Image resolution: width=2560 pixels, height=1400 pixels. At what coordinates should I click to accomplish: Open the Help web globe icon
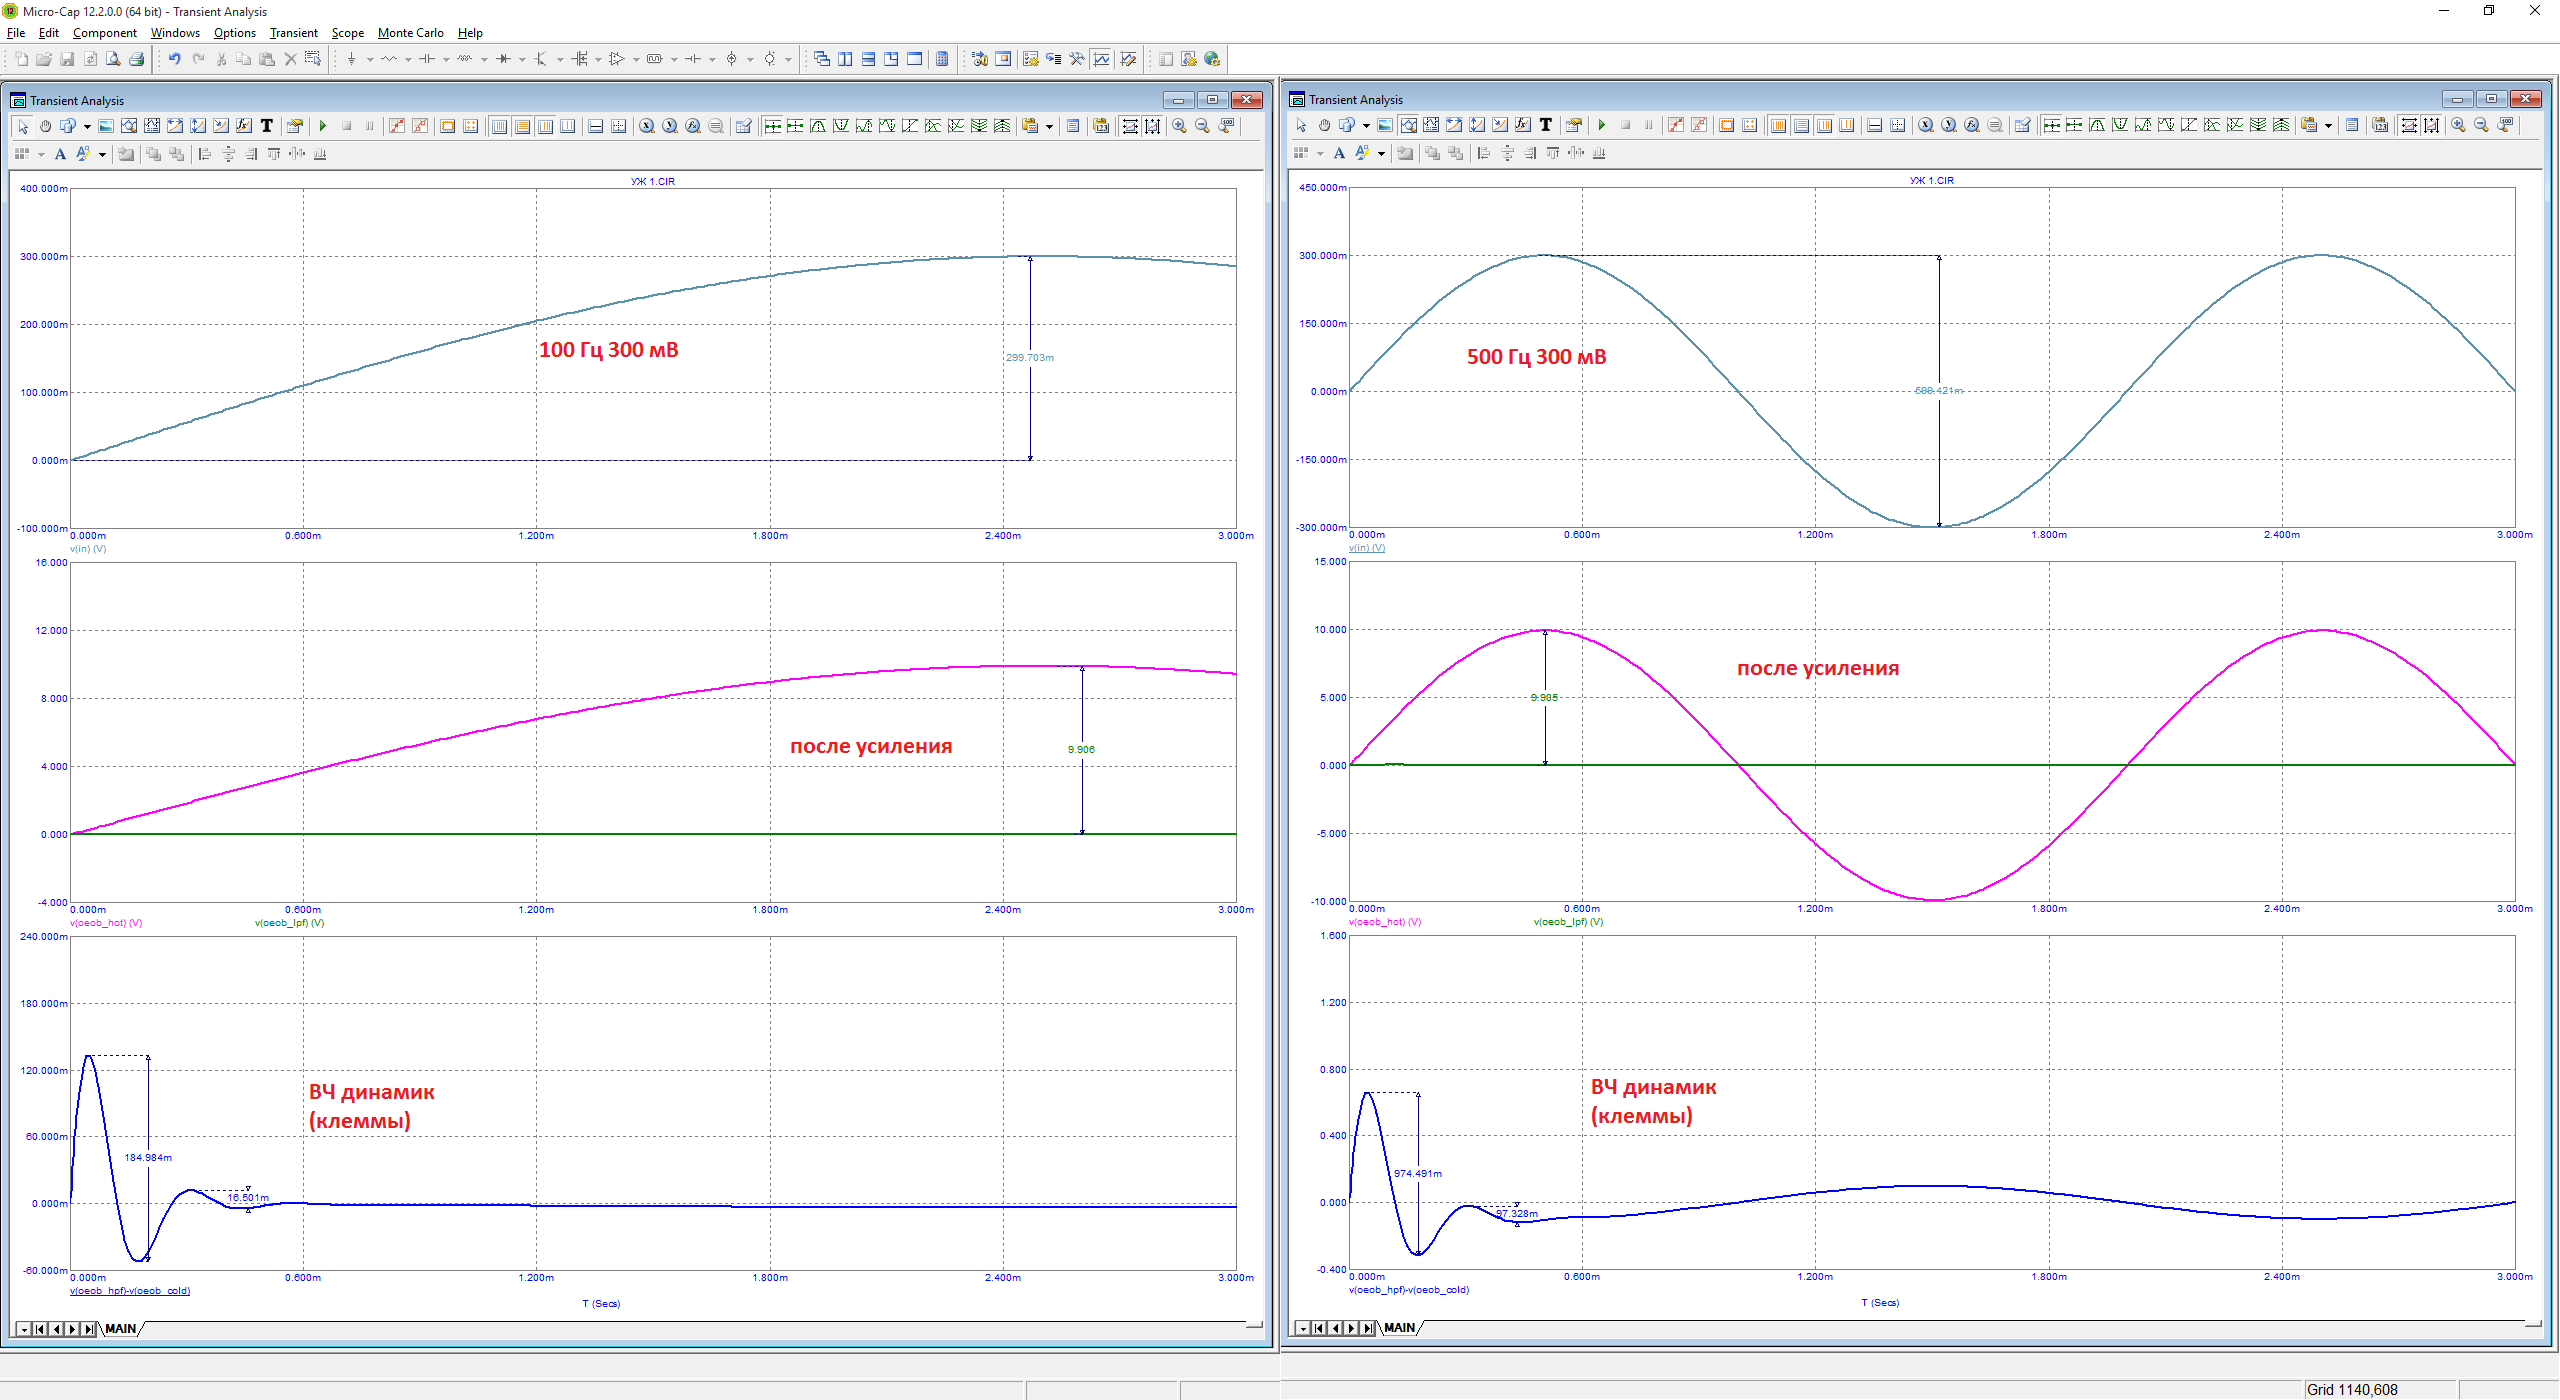click(x=1212, y=59)
